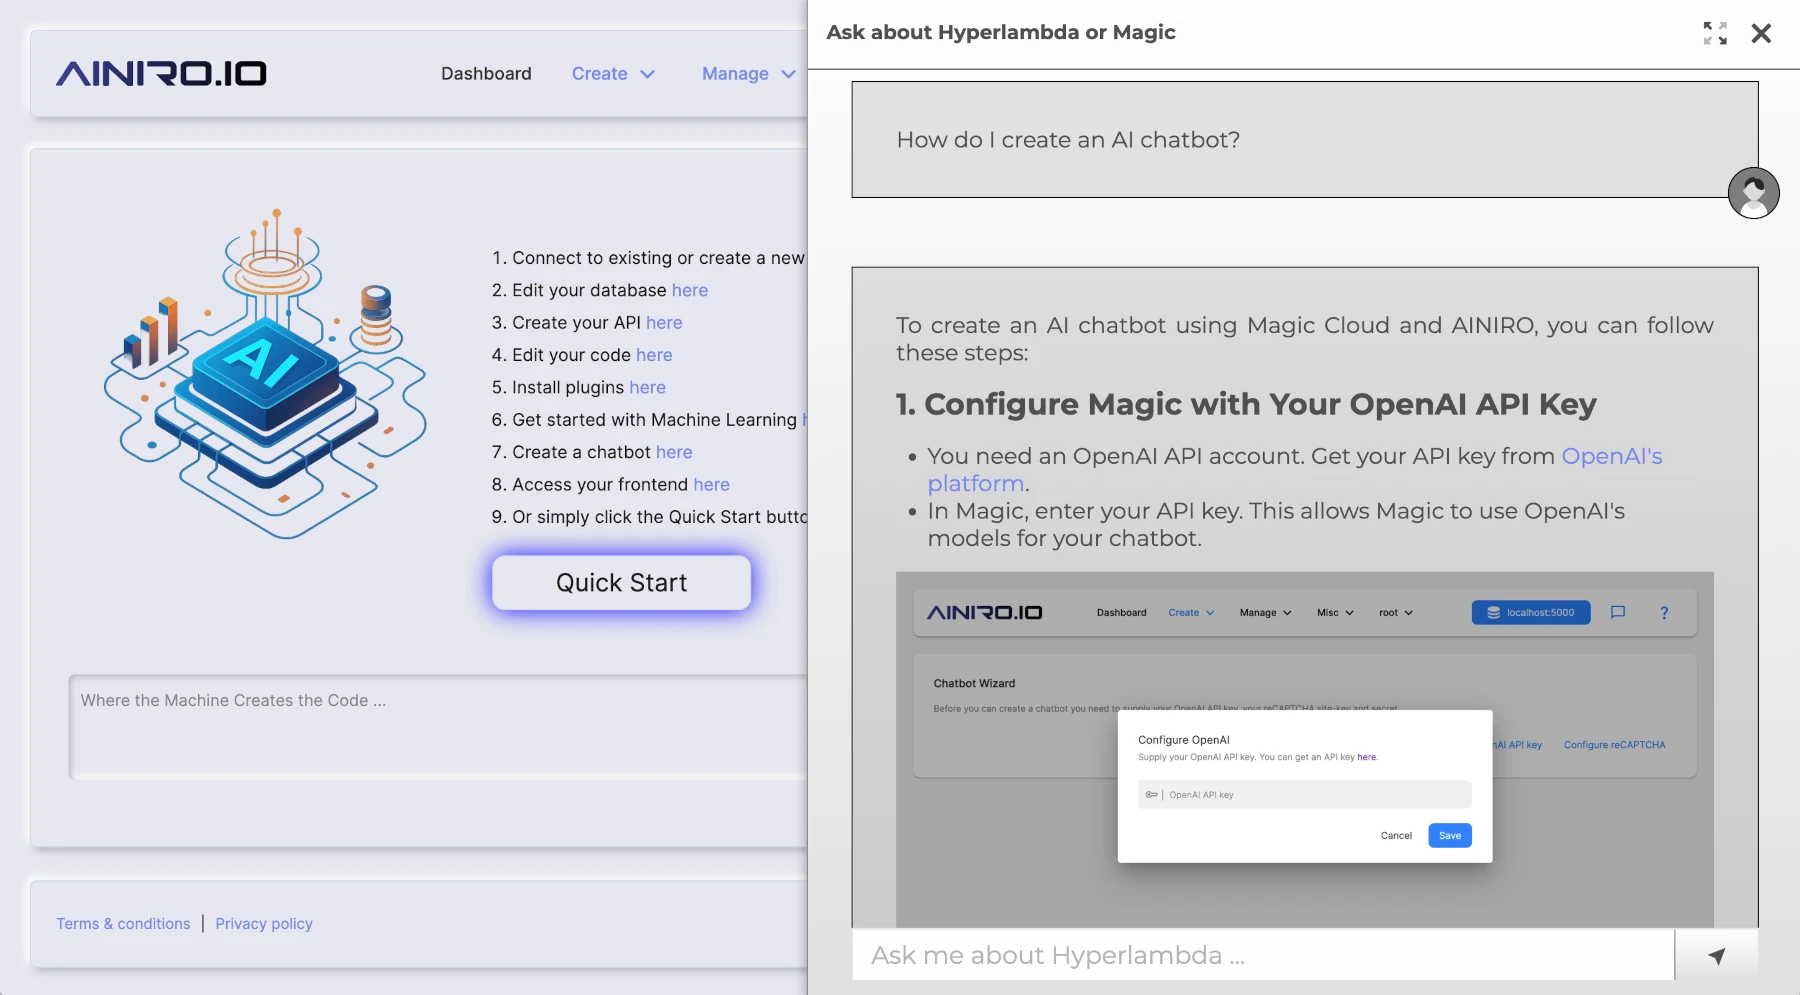The height and width of the screenshot is (995, 1800).
Task: Follow the 'here' link for Create your API
Action: point(664,322)
